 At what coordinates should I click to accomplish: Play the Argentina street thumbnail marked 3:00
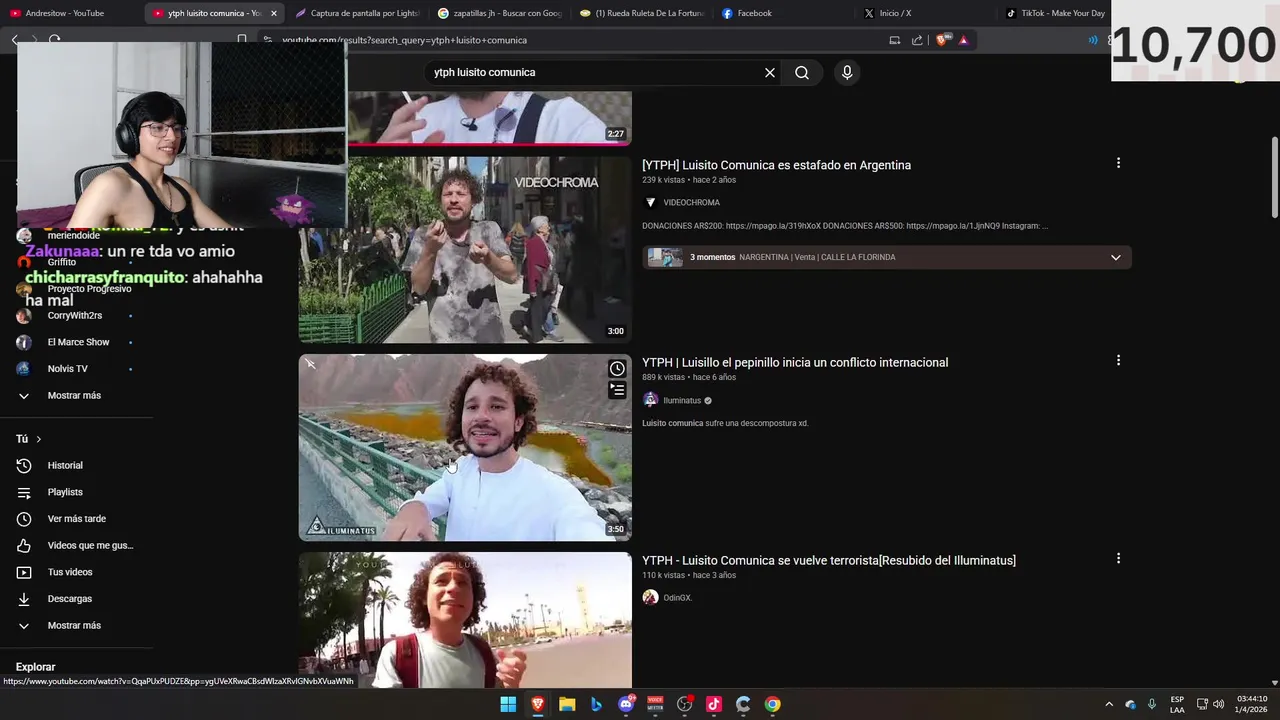point(465,249)
